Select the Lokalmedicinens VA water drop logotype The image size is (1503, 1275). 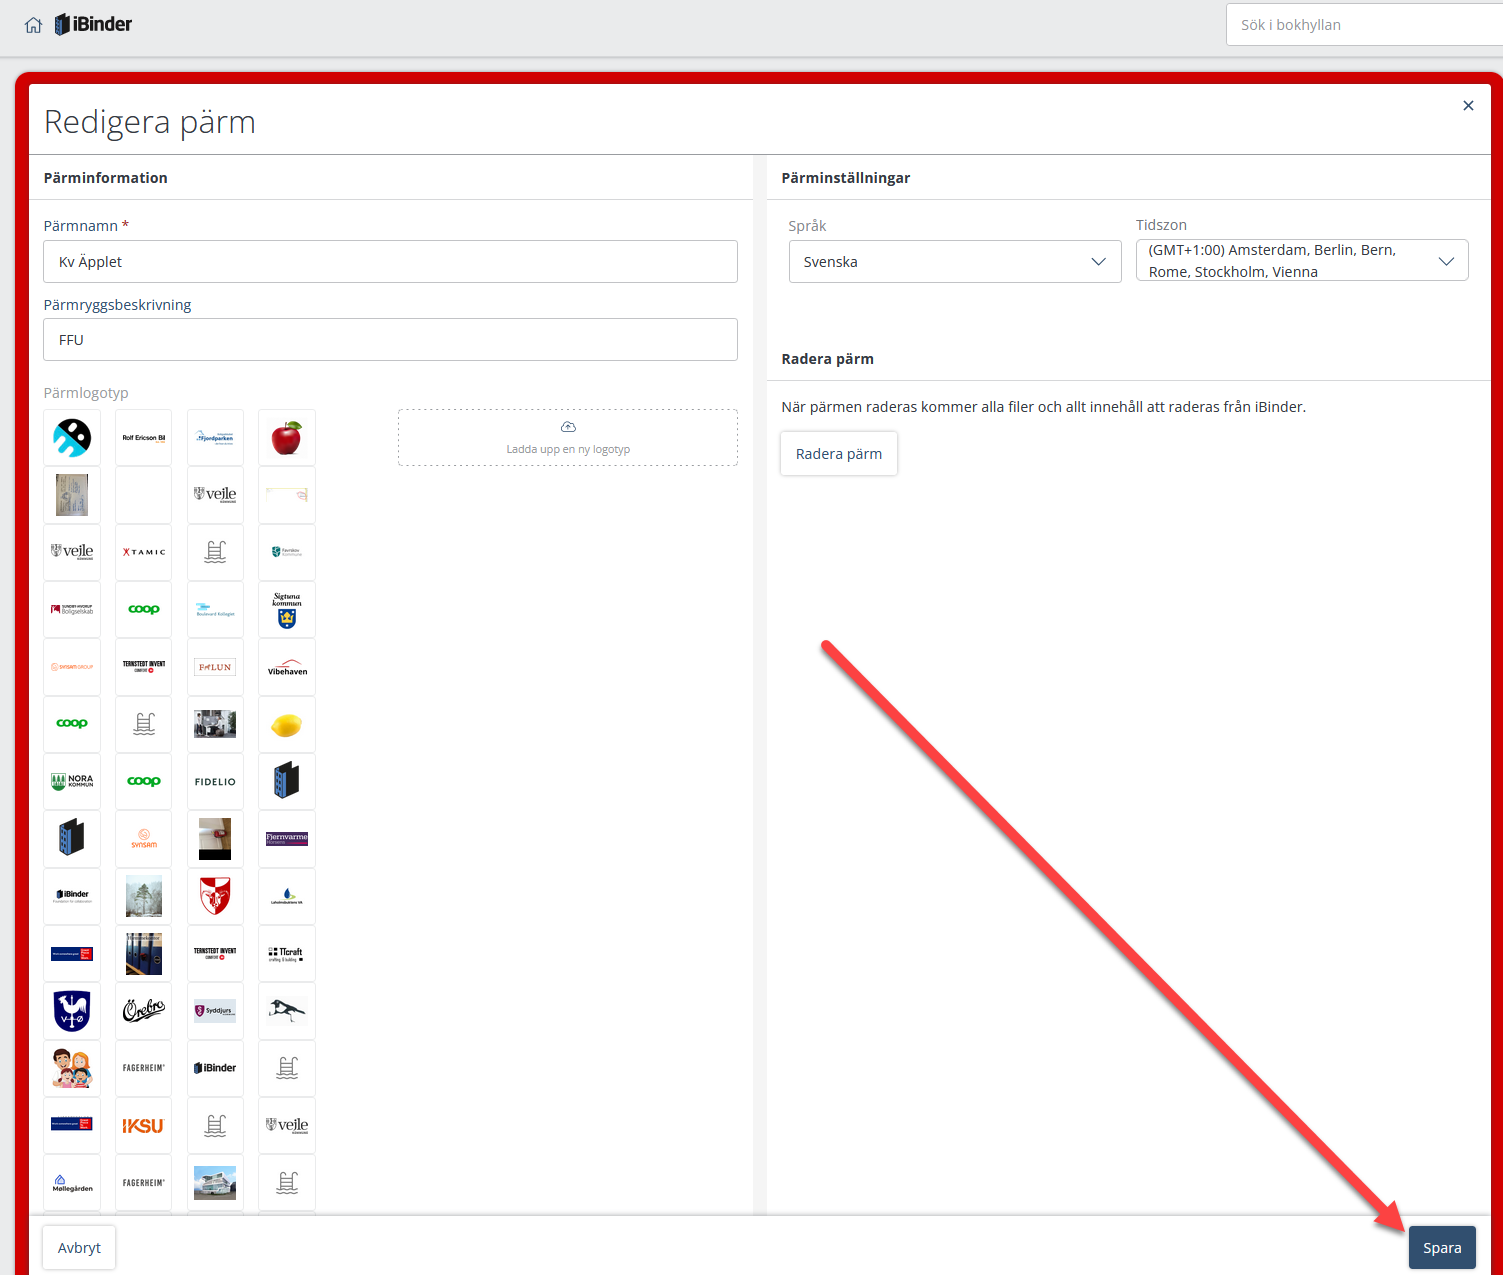click(287, 896)
